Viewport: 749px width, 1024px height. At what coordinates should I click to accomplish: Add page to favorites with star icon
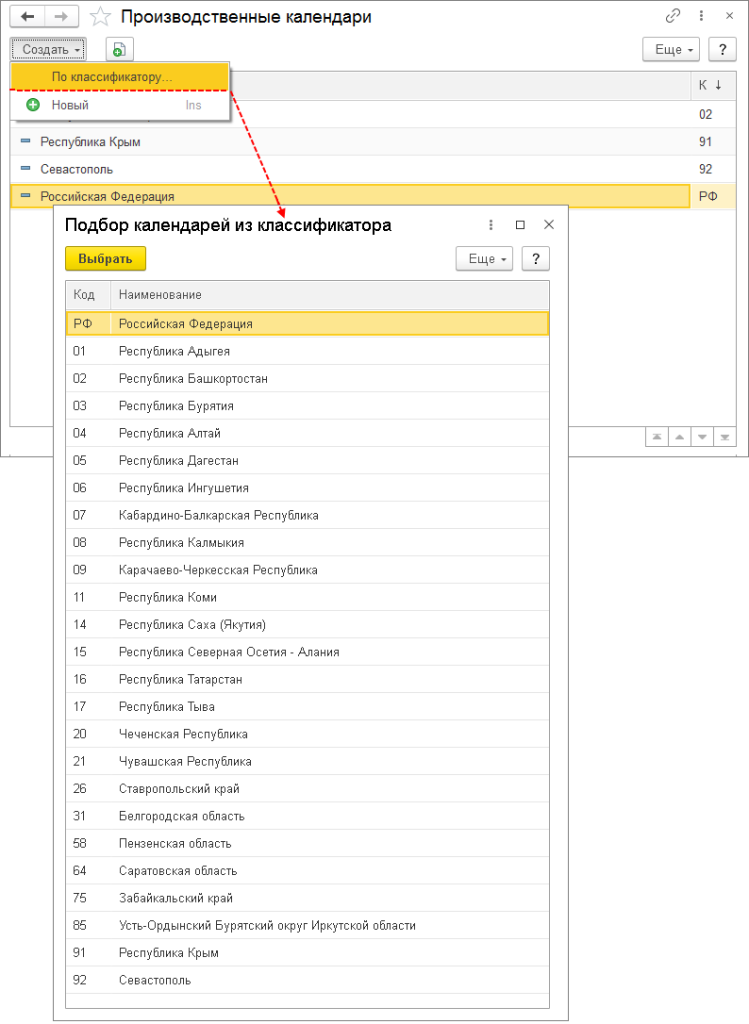pyautogui.click(x=100, y=17)
